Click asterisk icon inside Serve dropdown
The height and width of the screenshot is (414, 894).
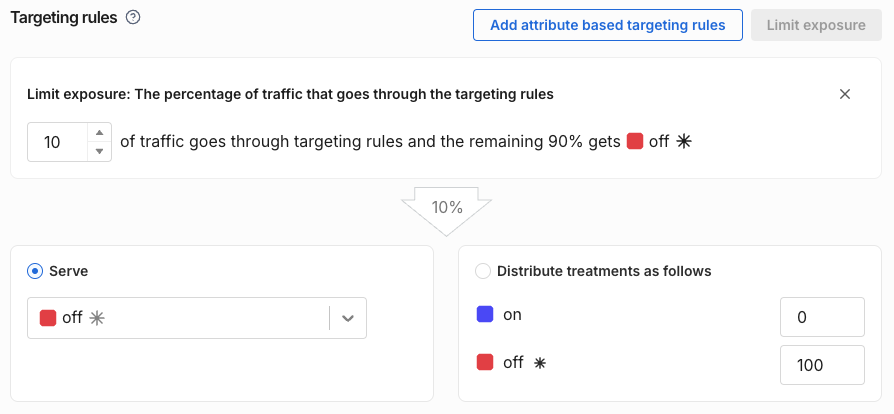point(97,318)
